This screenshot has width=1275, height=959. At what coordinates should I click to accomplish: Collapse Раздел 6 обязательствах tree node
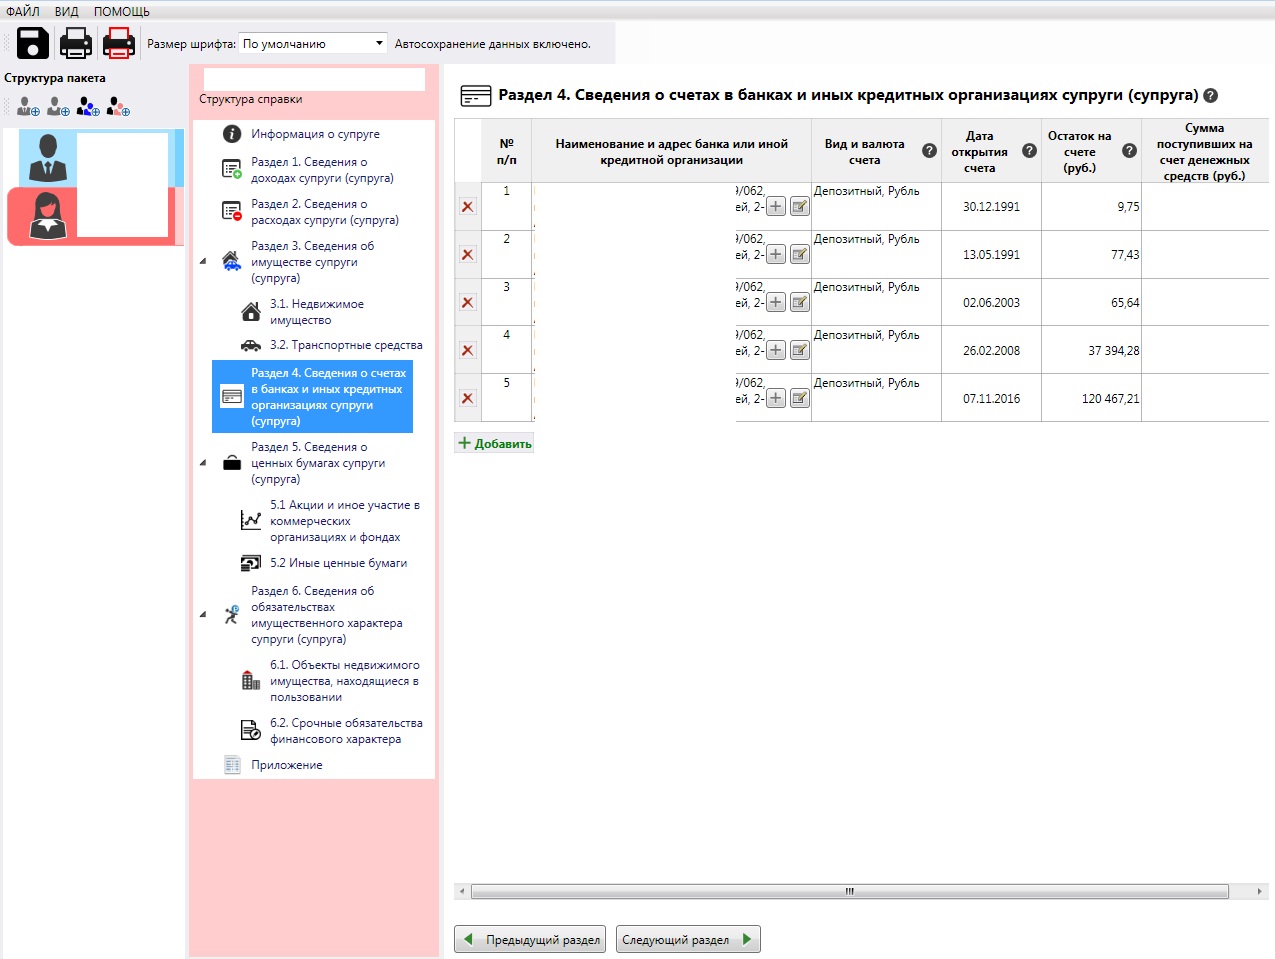coord(203,615)
